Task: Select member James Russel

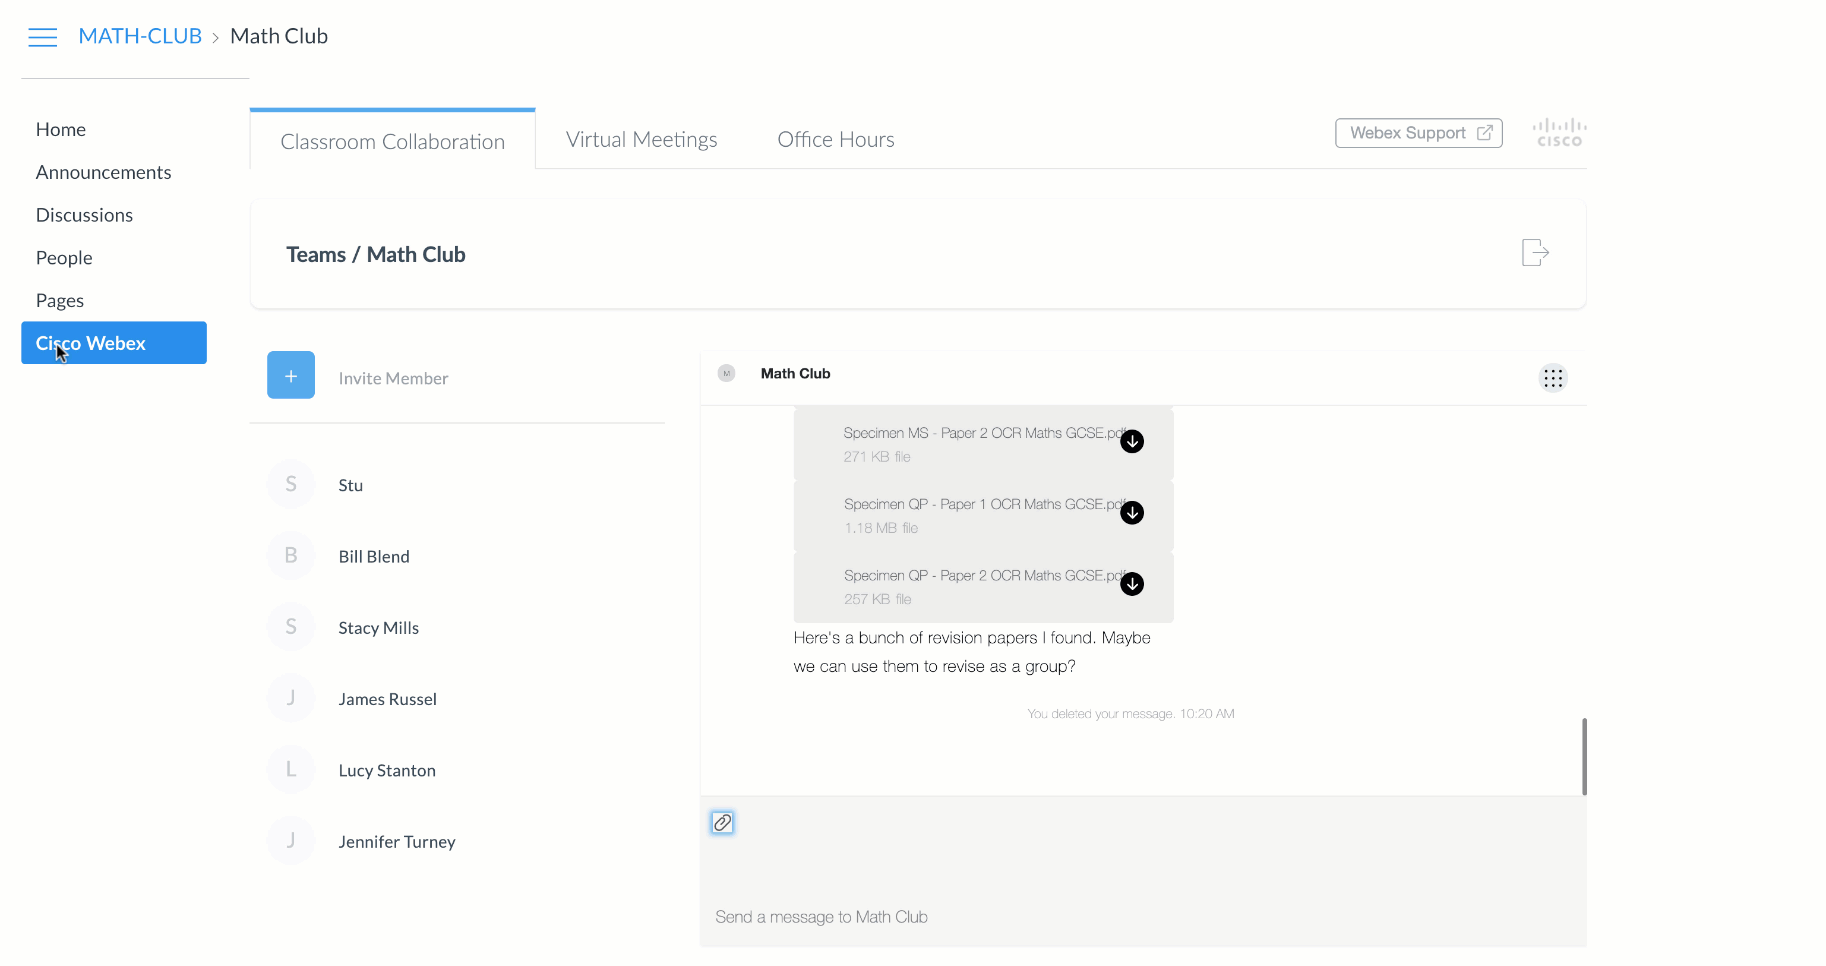Action: (x=387, y=699)
